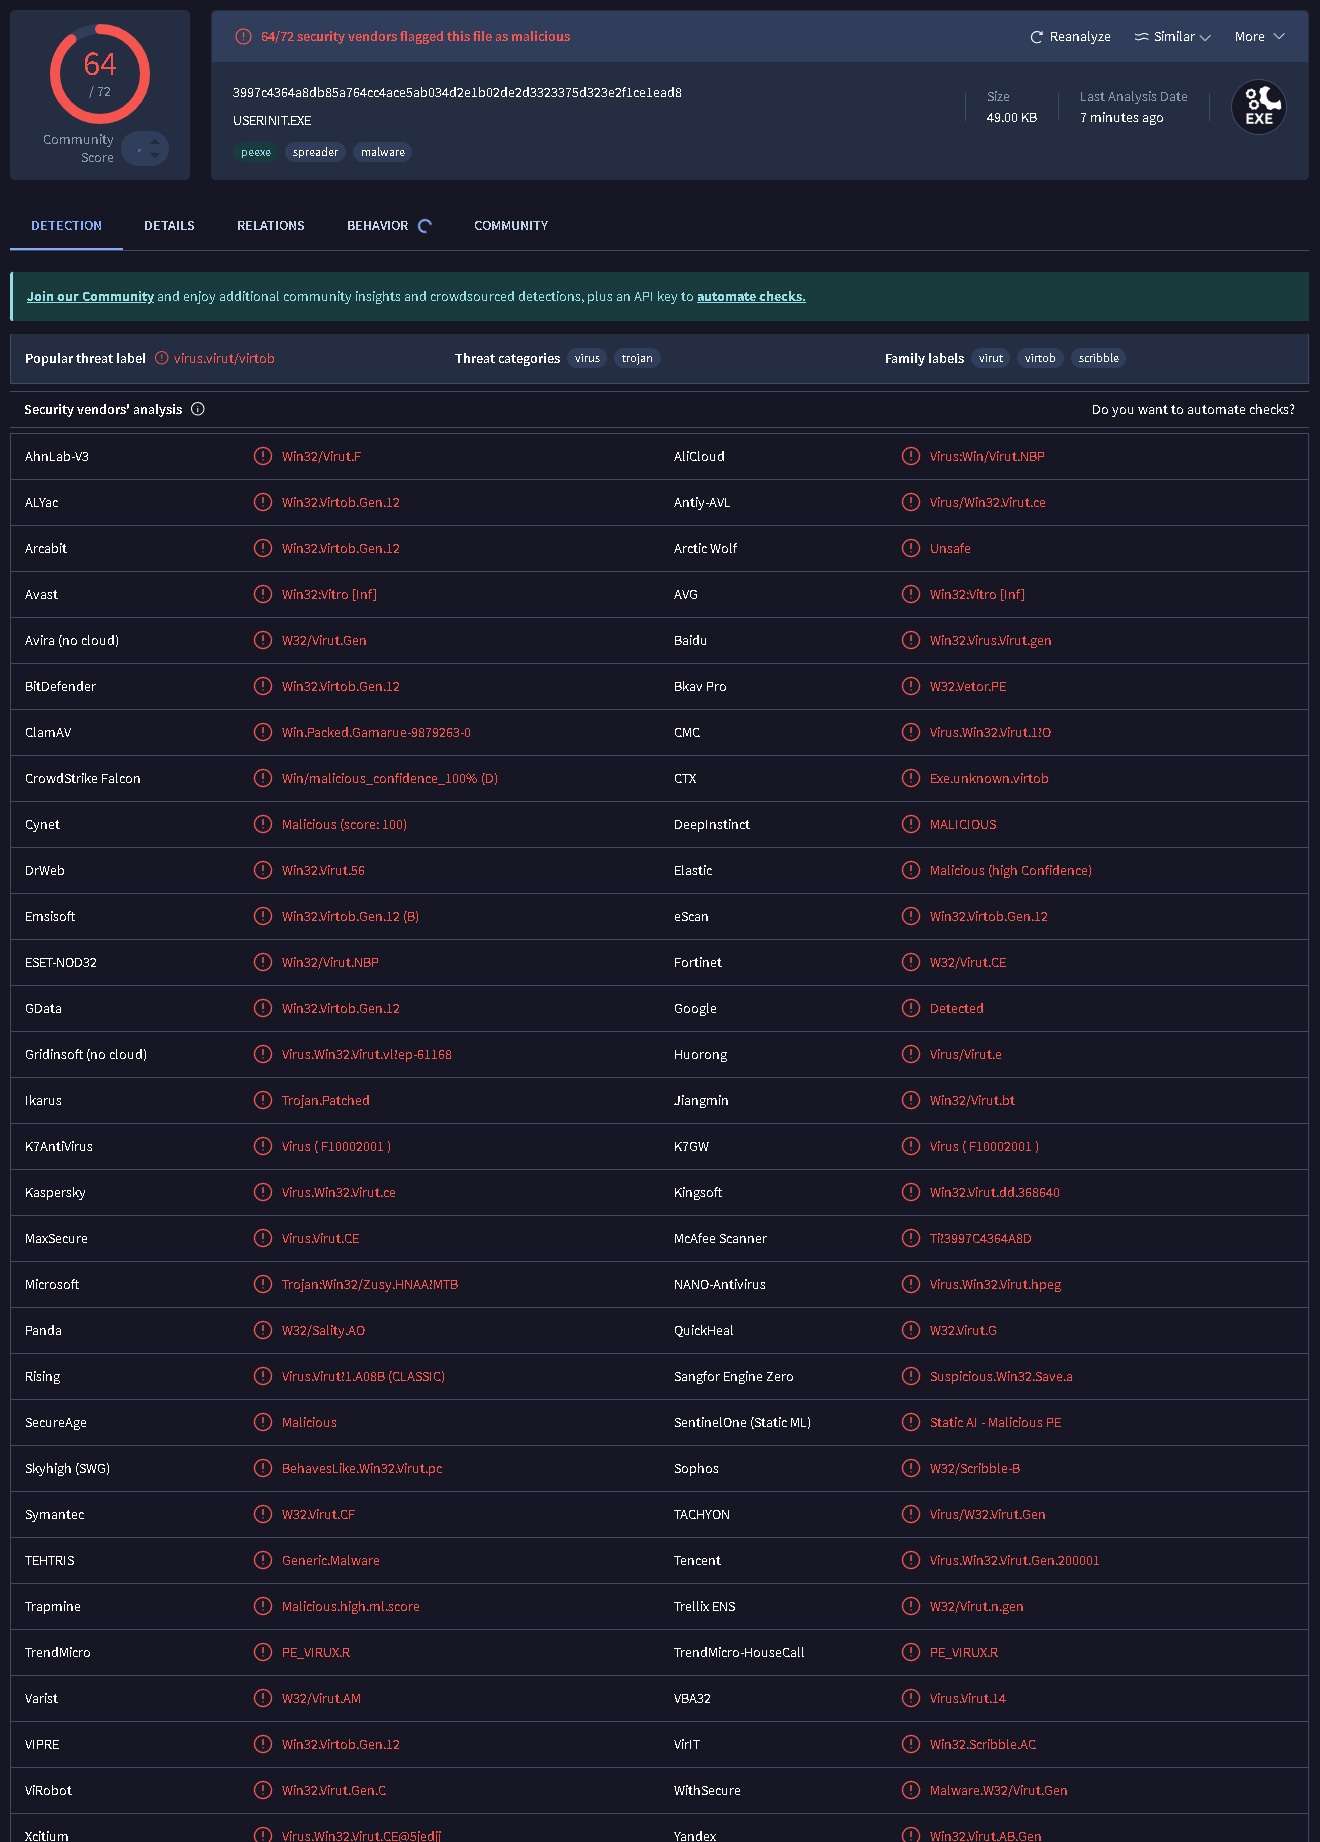Viewport: 1320px width, 1842px height.
Task: Open the Relations tab
Action: pyautogui.click(x=270, y=226)
